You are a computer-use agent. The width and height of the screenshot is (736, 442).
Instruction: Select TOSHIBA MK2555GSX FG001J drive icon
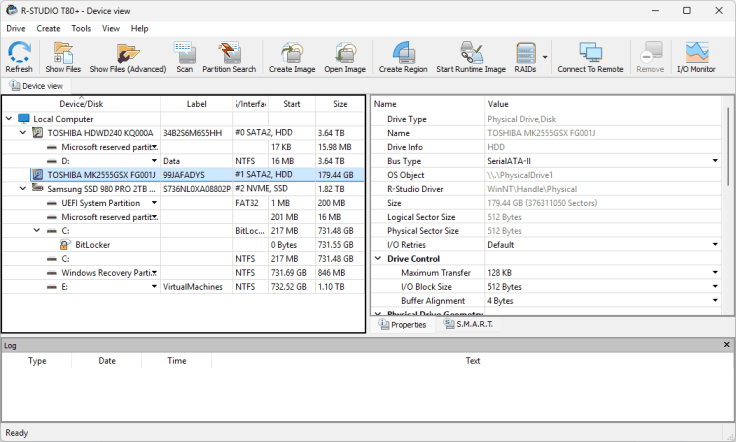(x=38, y=175)
